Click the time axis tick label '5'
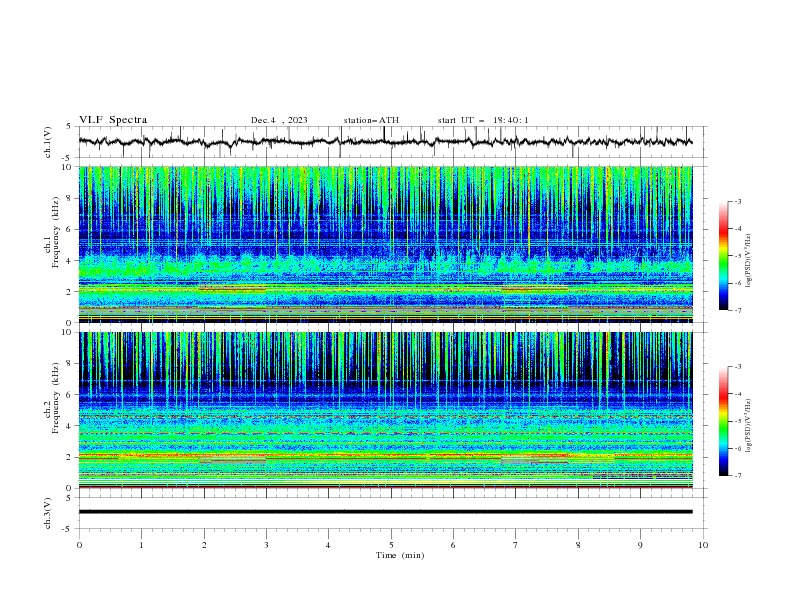 pyautogui.click(x=391, y=545)
